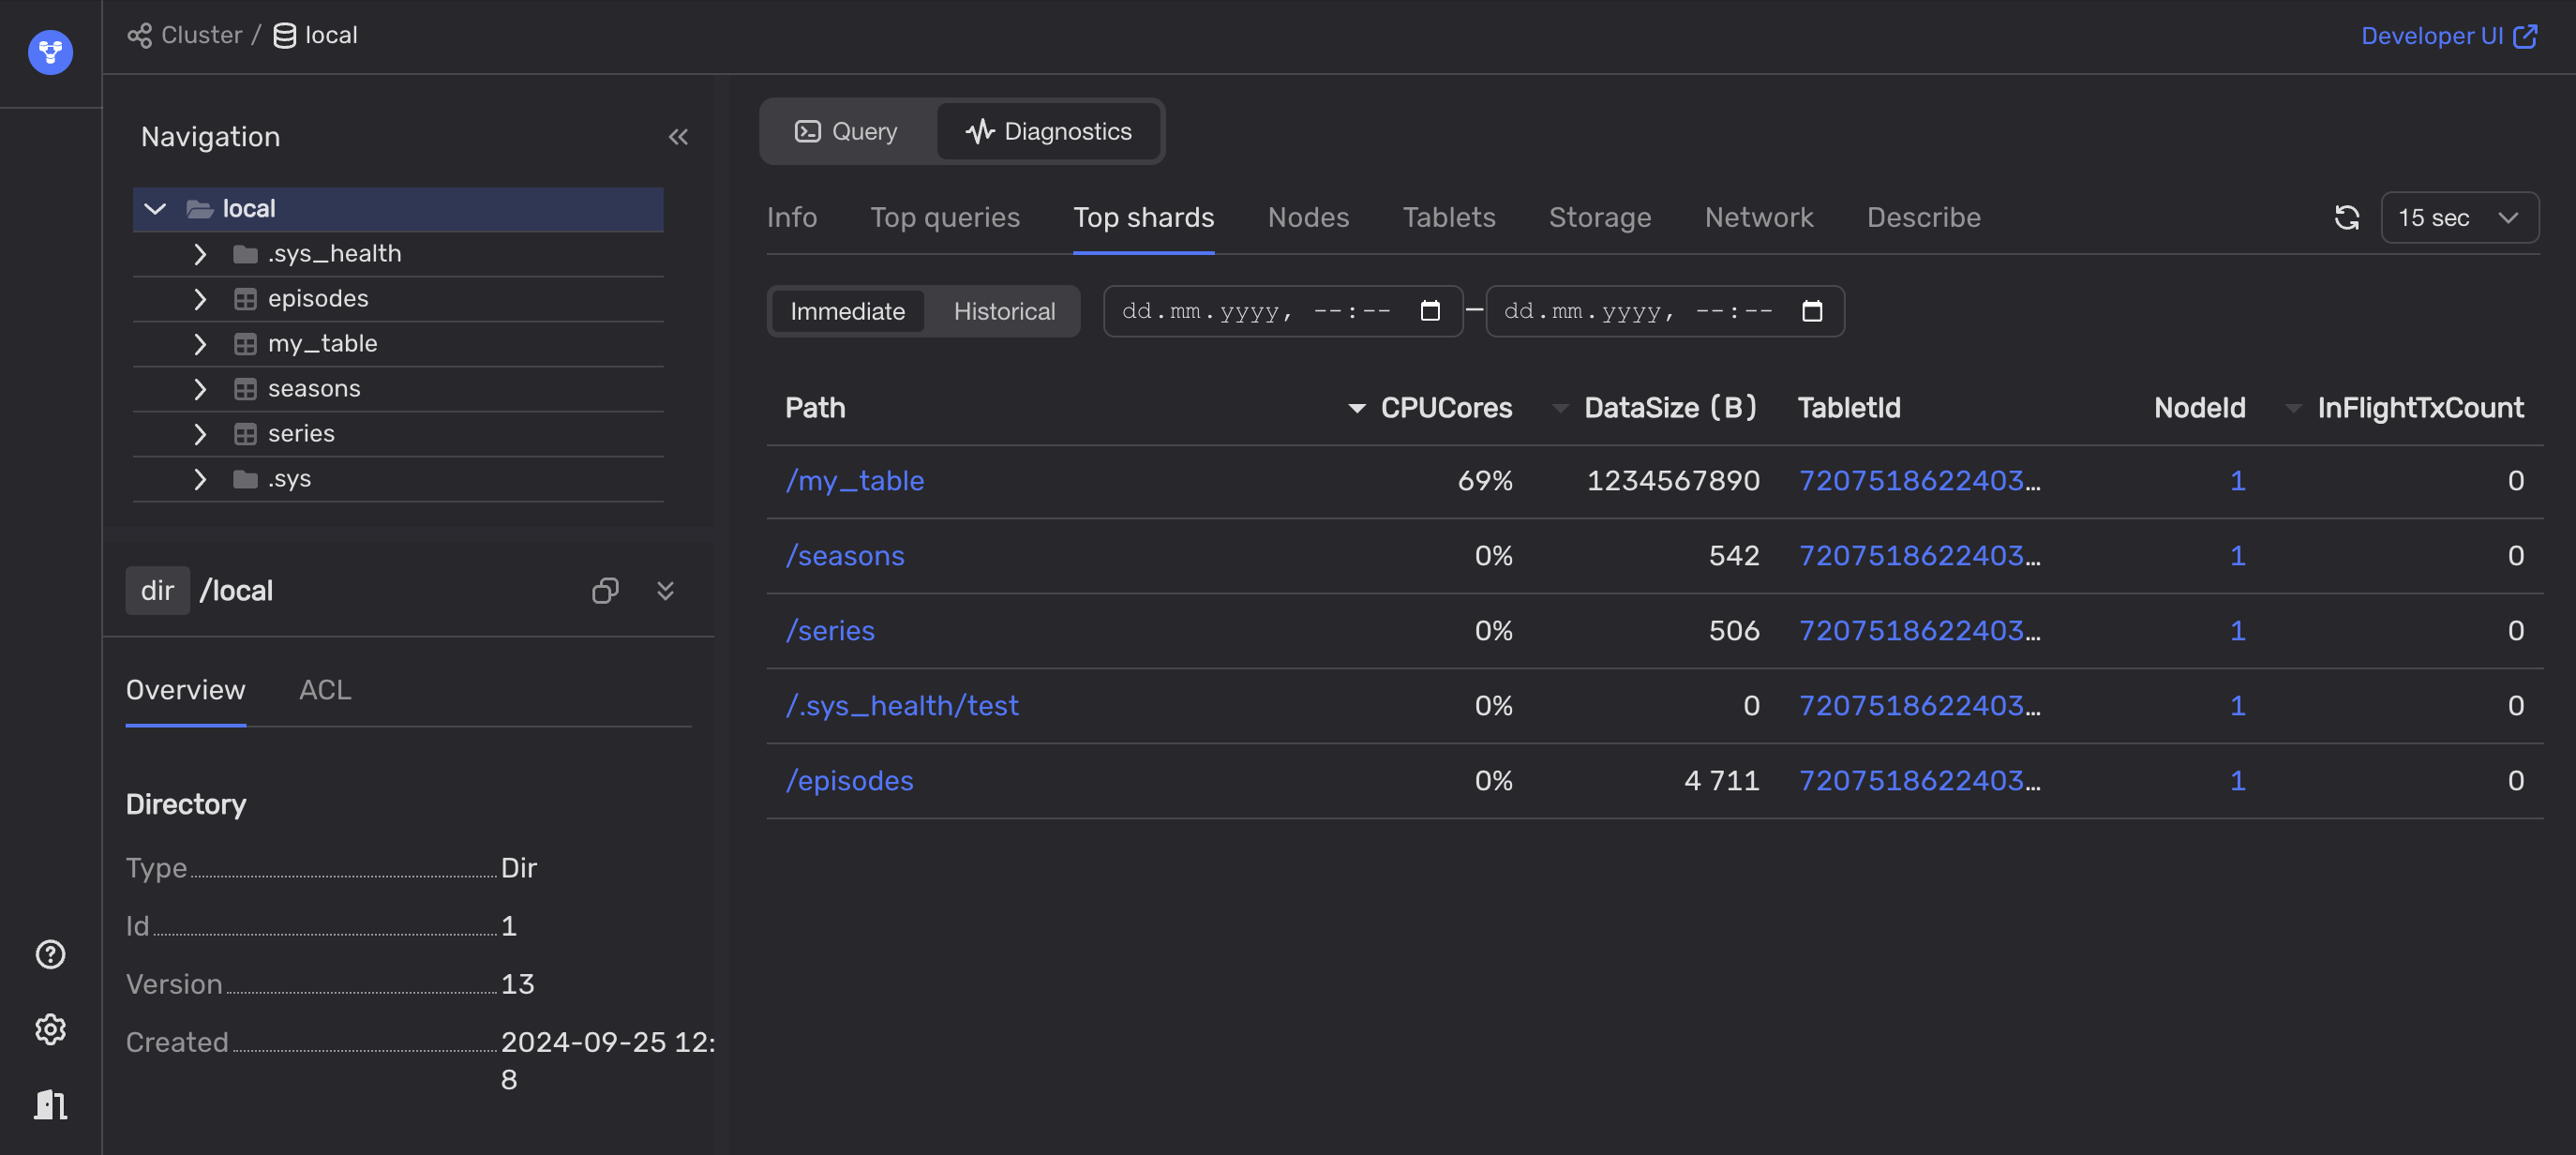Open calendar picker in first date field
Screen dimensions: 2576x1155
(1430, 311)
